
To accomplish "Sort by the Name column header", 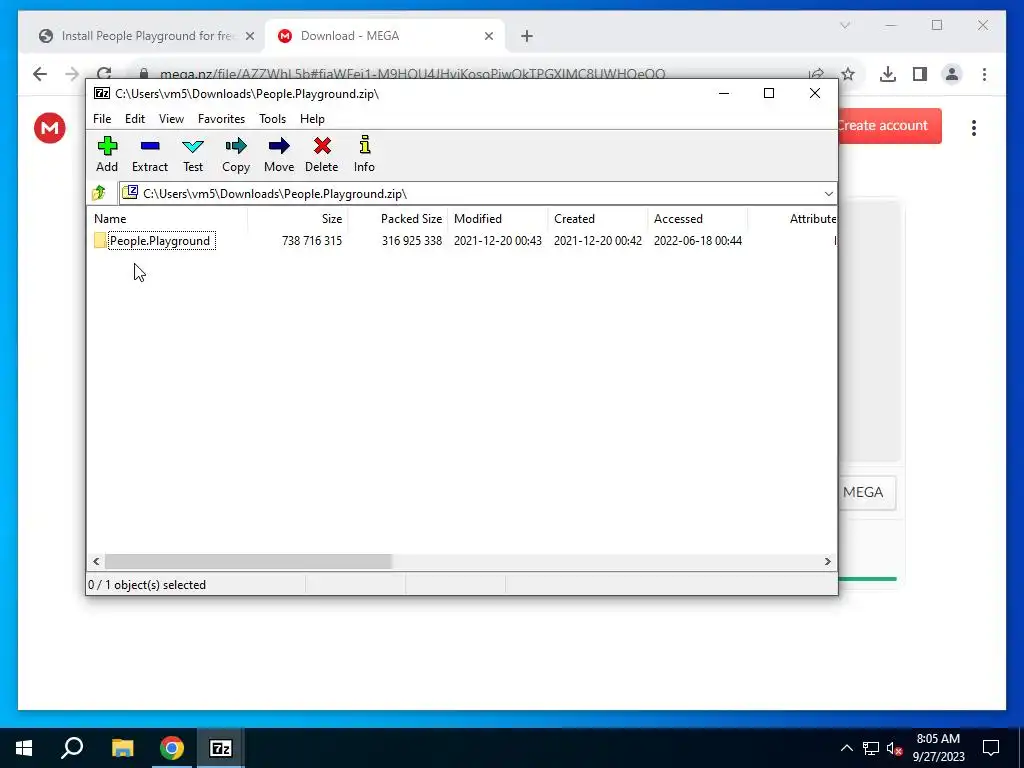I will coord(167,219).
